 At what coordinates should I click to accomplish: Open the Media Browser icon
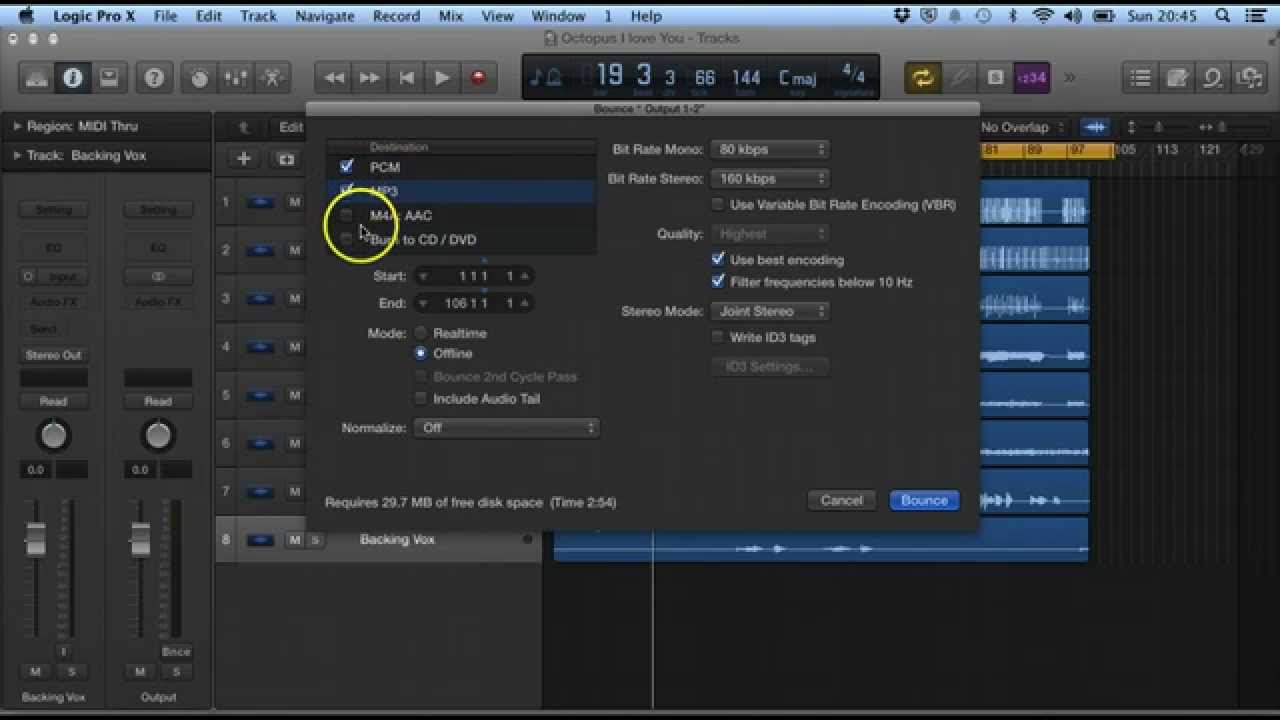(x=1249, y=77)
